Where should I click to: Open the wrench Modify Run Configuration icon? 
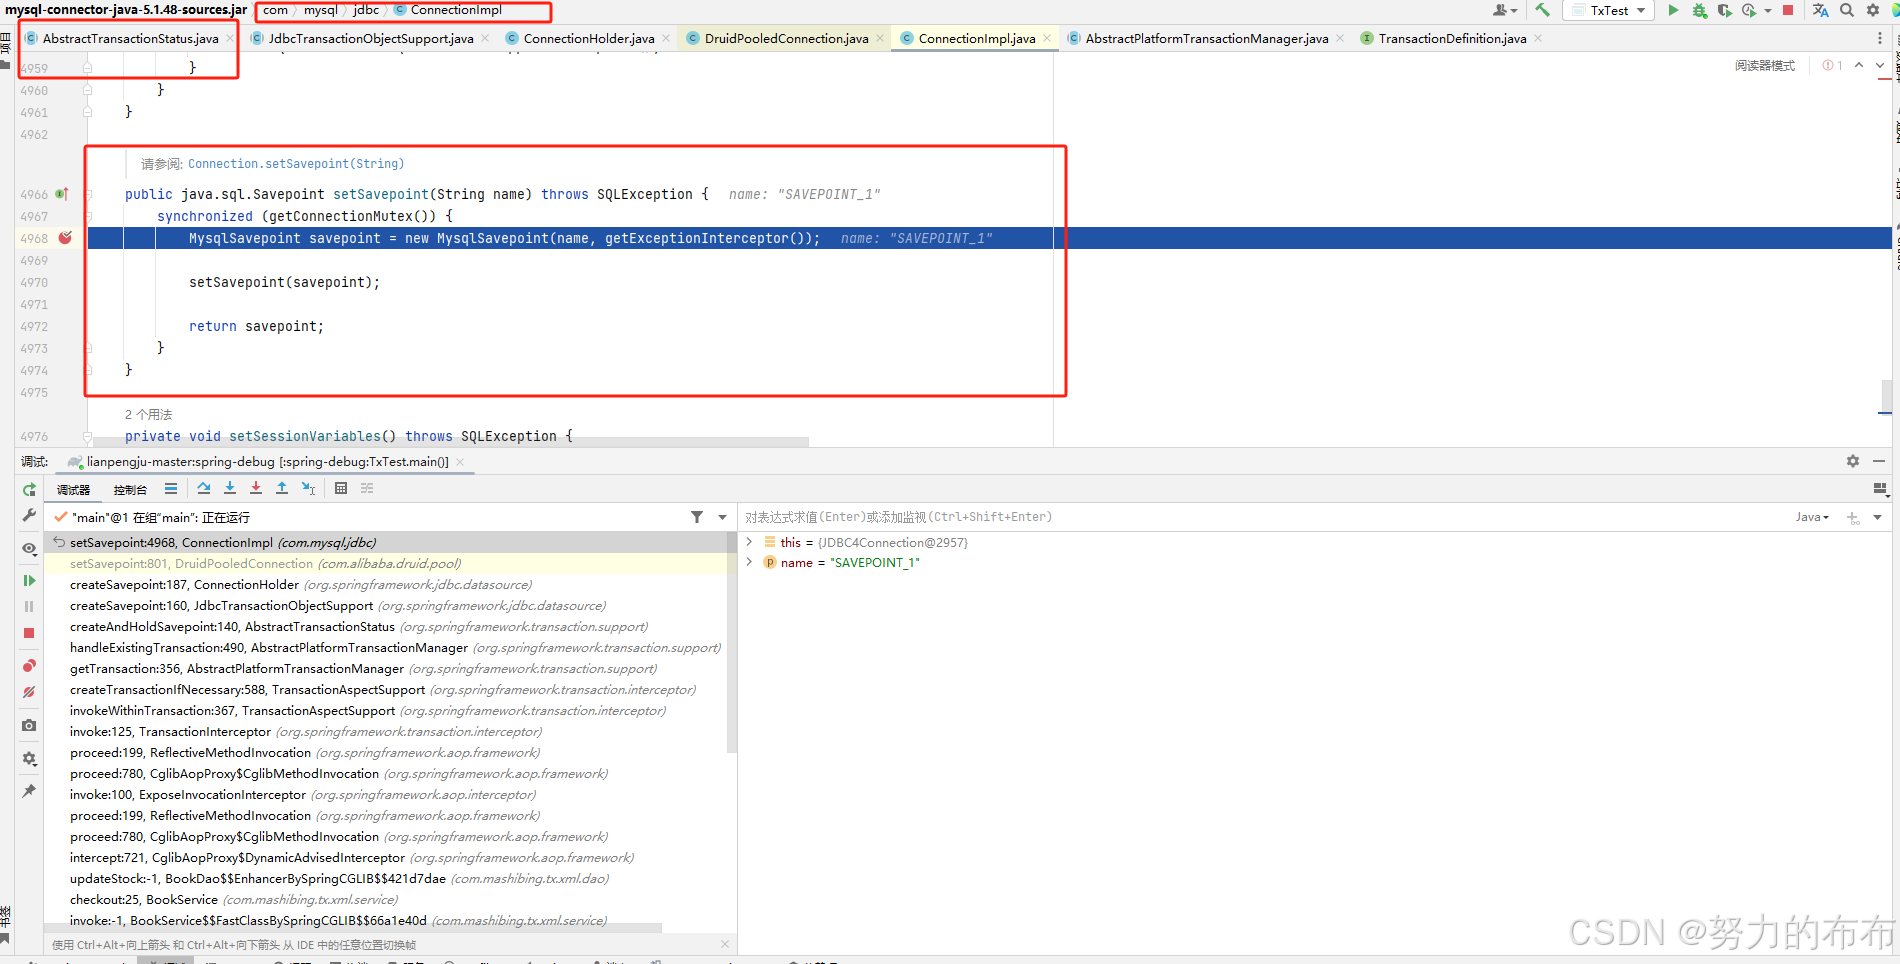tap(29, 515)
